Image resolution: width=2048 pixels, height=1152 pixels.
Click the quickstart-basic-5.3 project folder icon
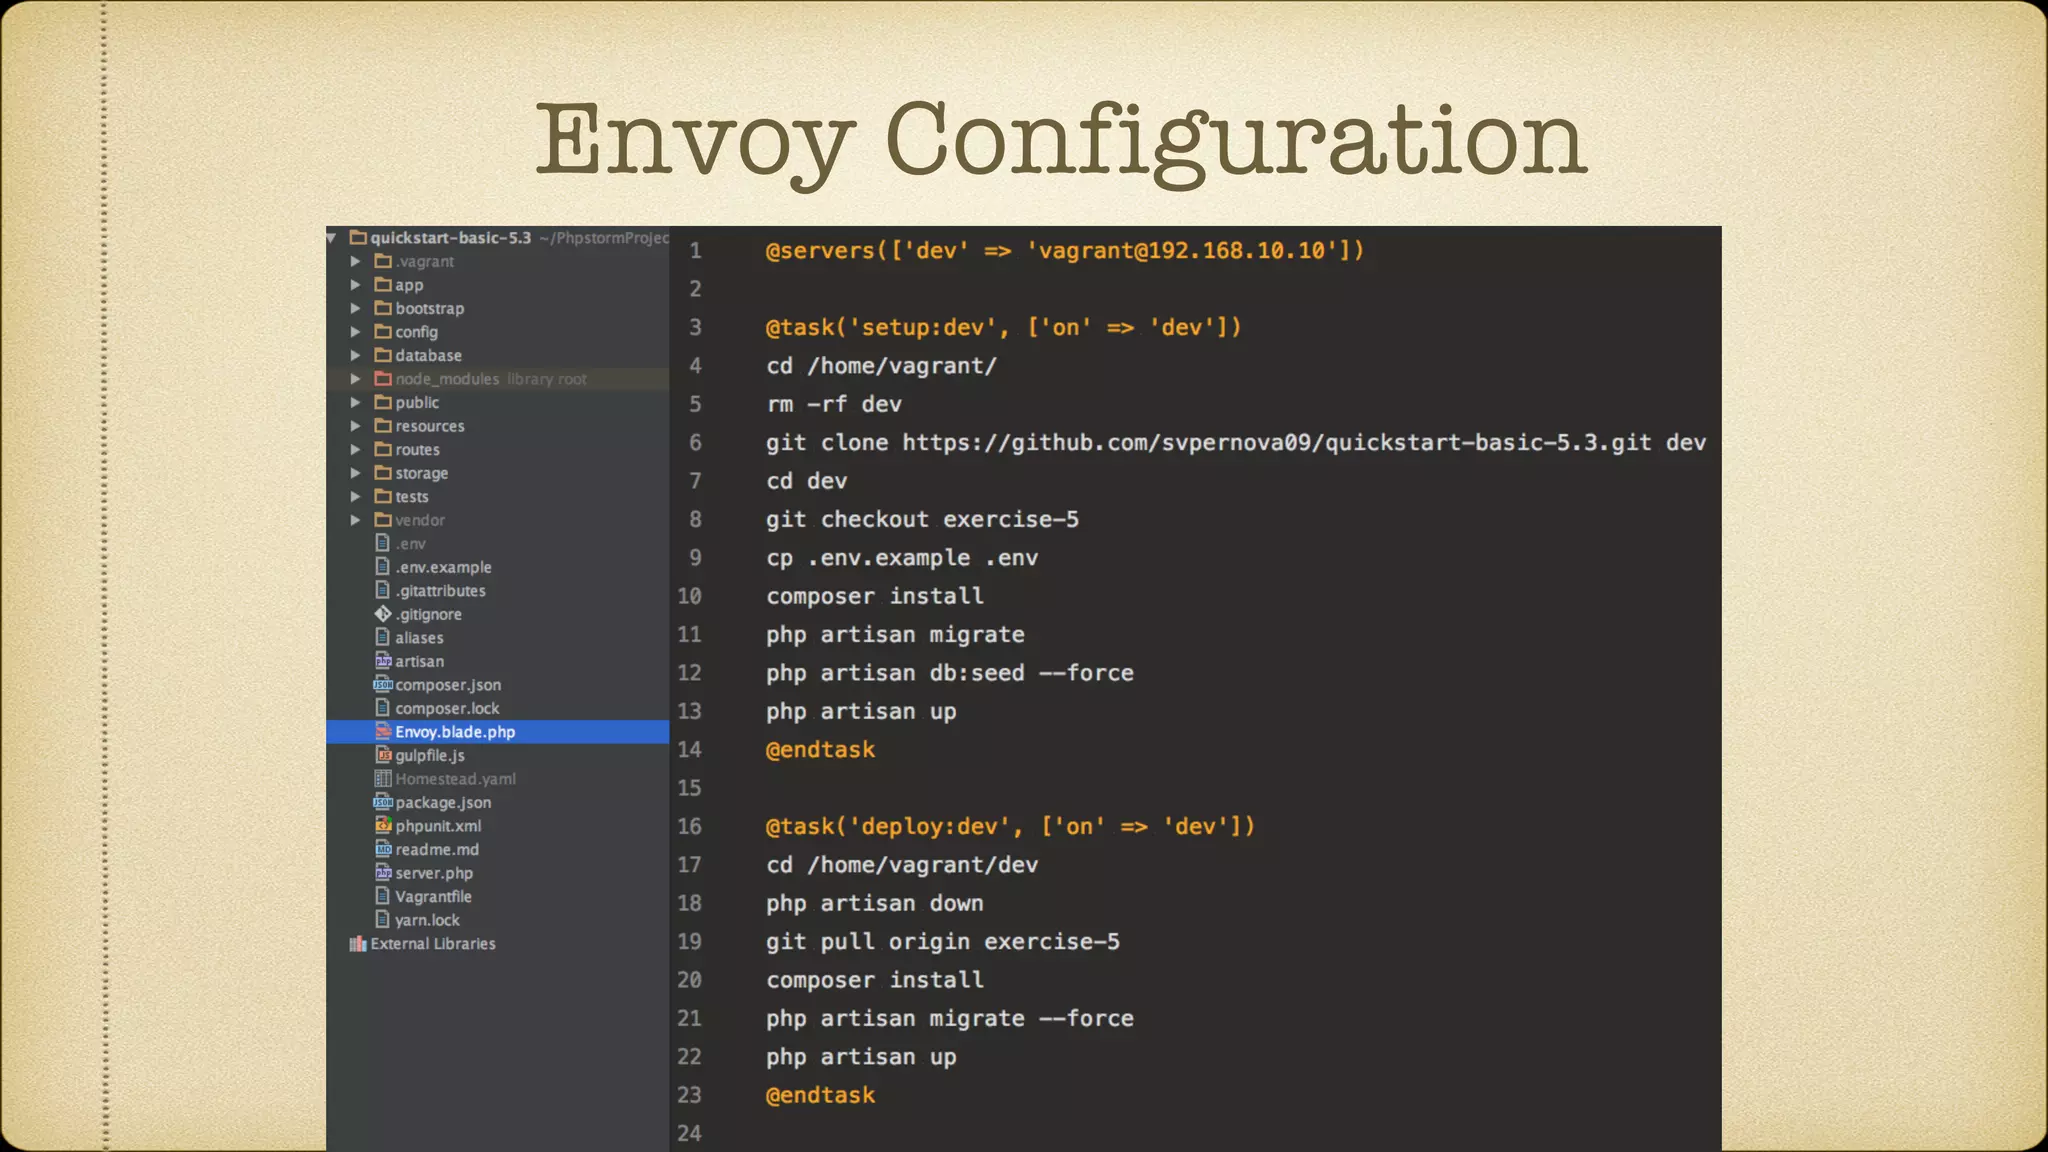[x=358, y=237]
